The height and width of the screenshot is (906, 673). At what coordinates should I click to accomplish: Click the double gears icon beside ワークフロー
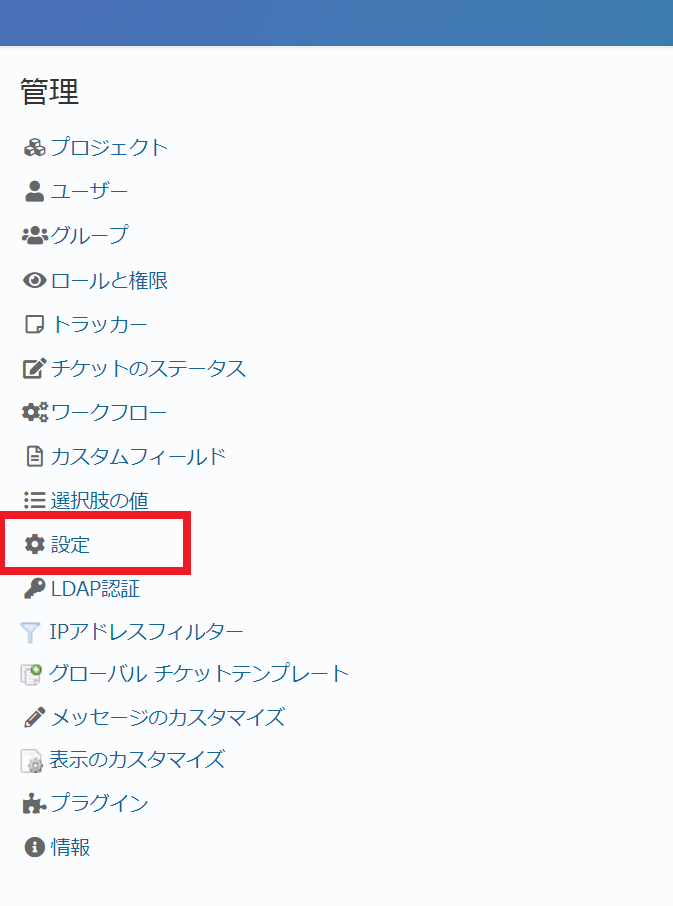click(35, 412)
